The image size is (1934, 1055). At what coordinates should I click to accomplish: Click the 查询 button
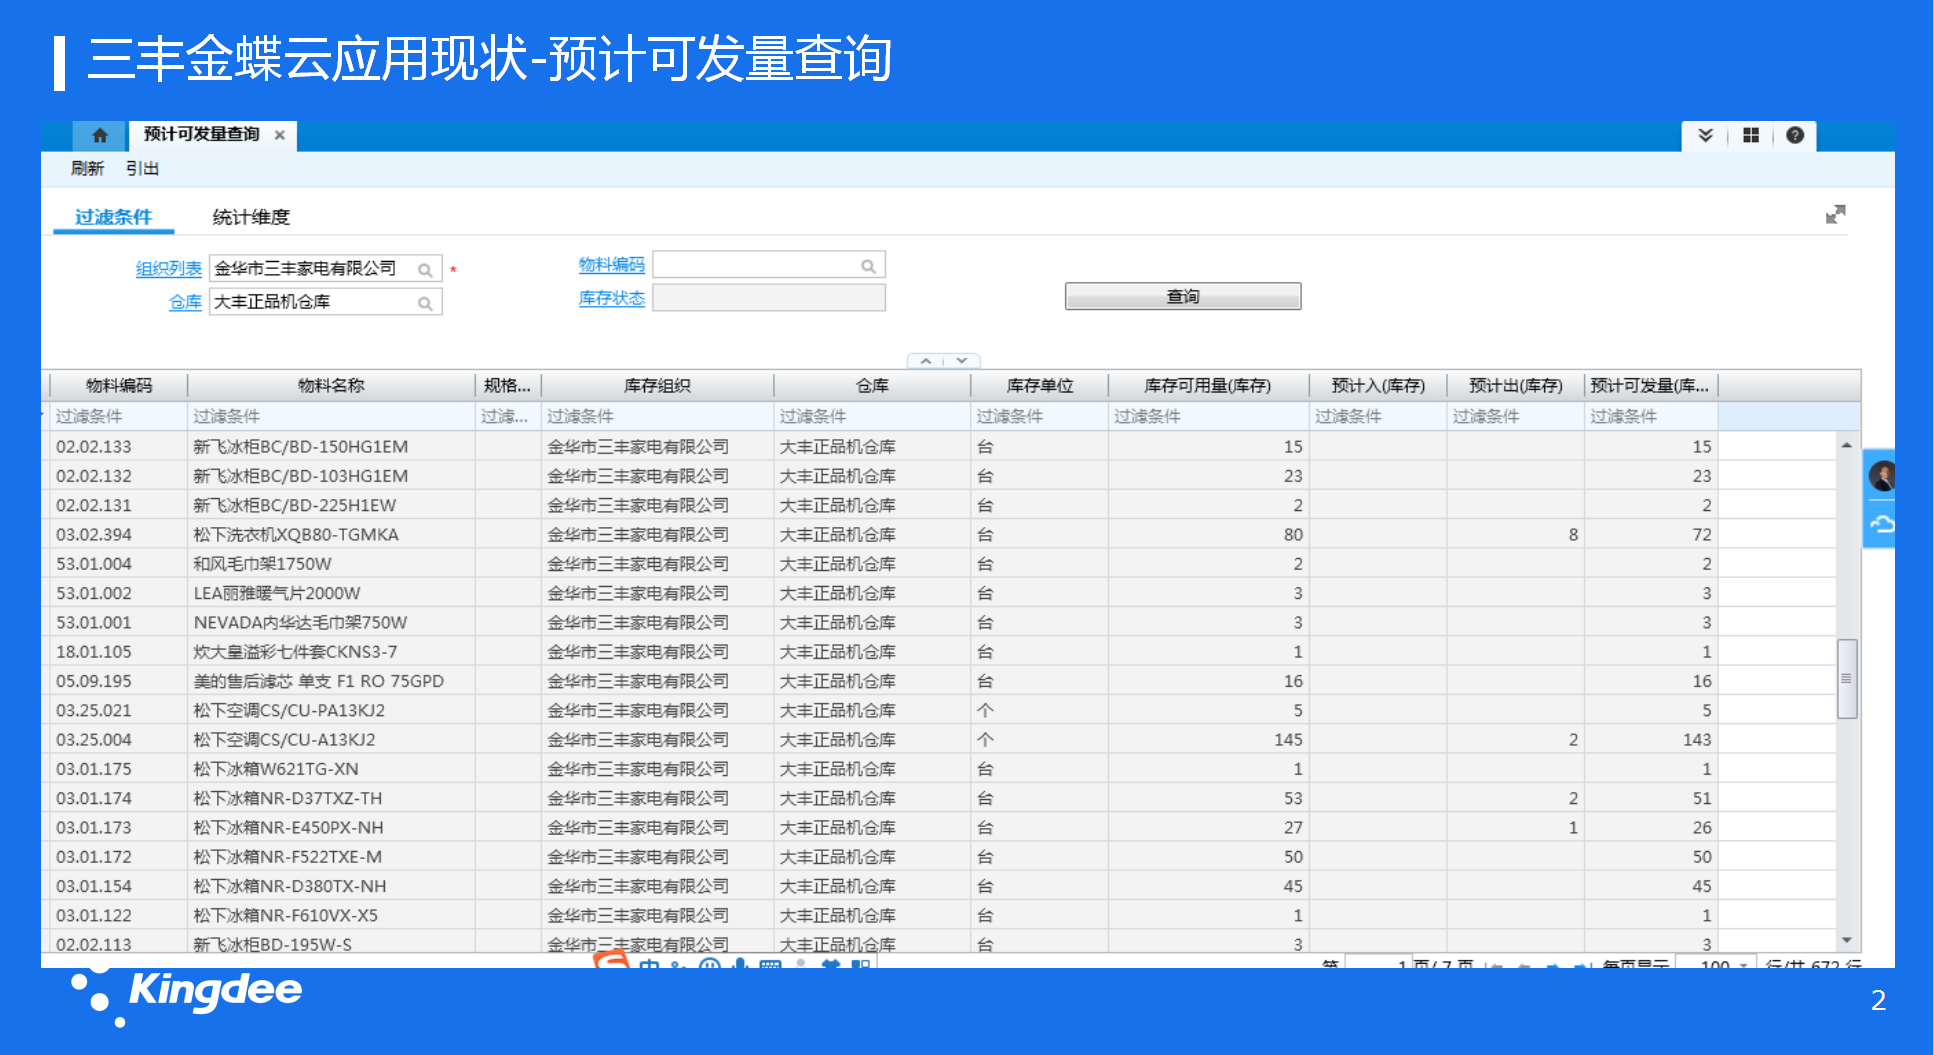1183,296
